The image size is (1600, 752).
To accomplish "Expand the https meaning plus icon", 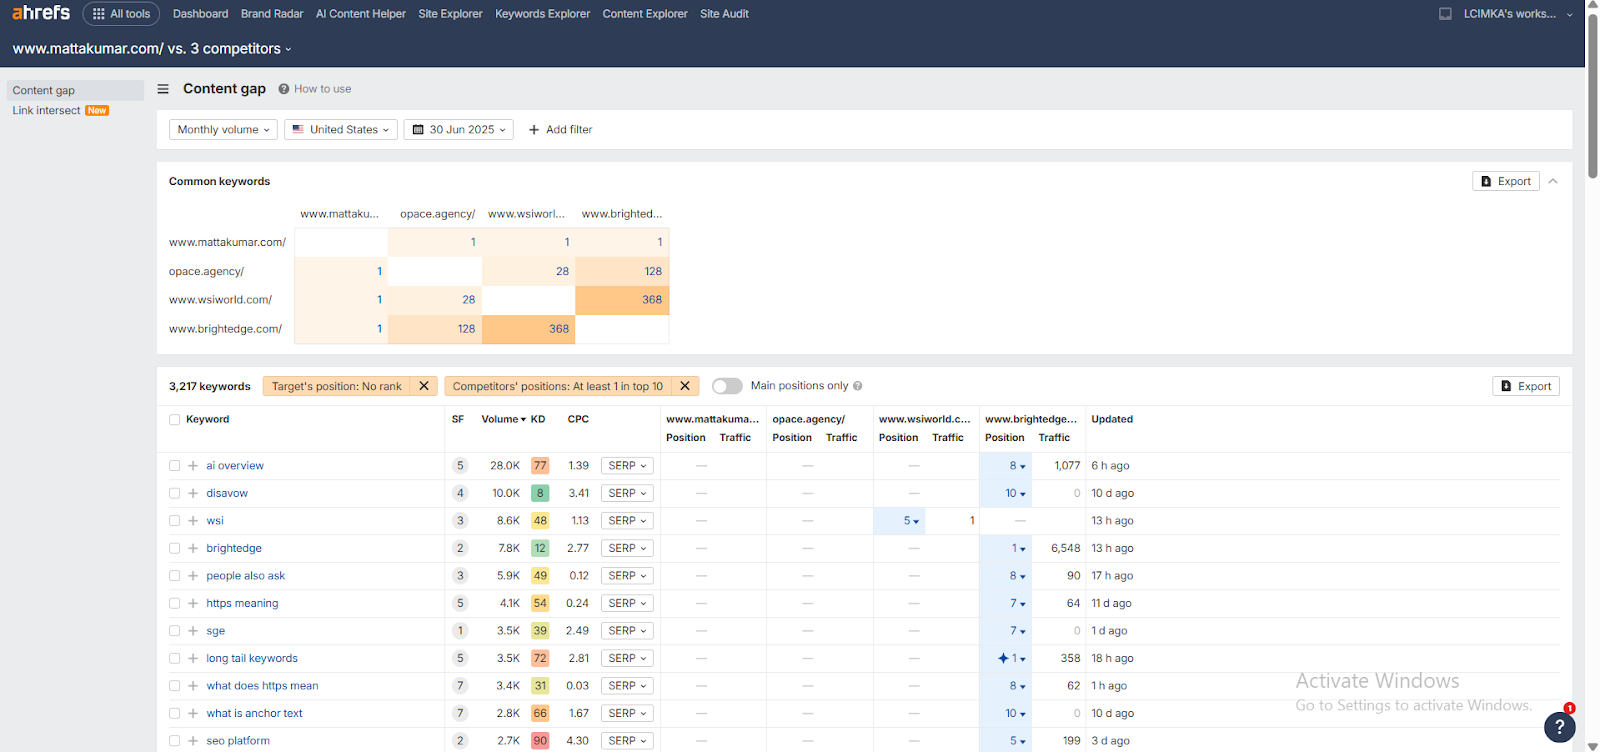I will click(x=193, y=603).
